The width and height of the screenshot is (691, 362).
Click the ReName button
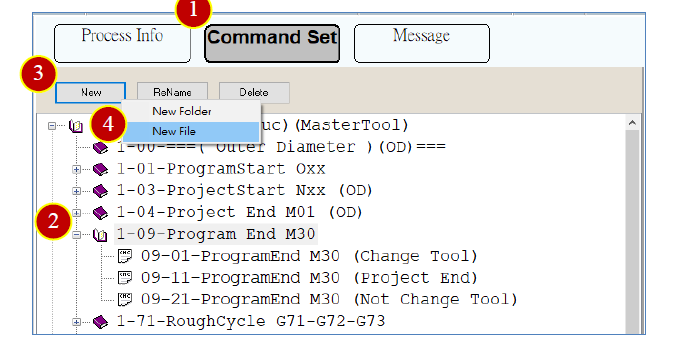(x=172, y=93)
